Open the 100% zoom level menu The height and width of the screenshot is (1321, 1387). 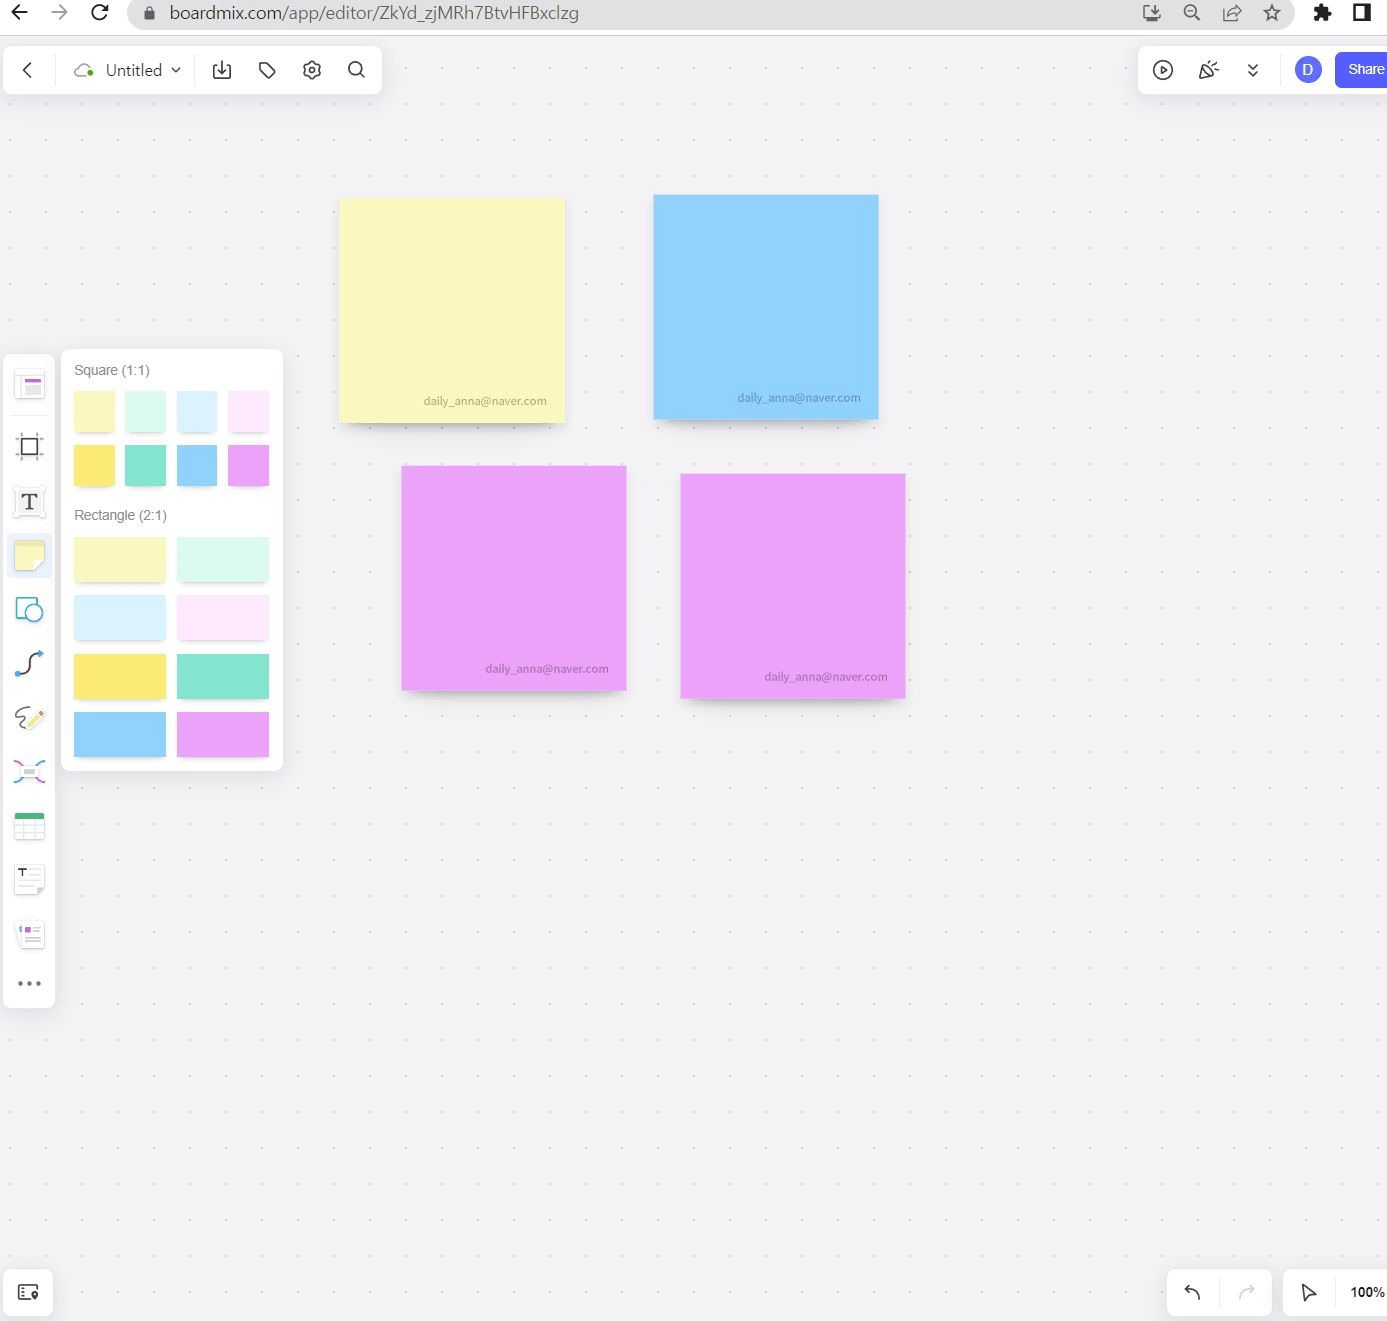pos(1367,1293)
